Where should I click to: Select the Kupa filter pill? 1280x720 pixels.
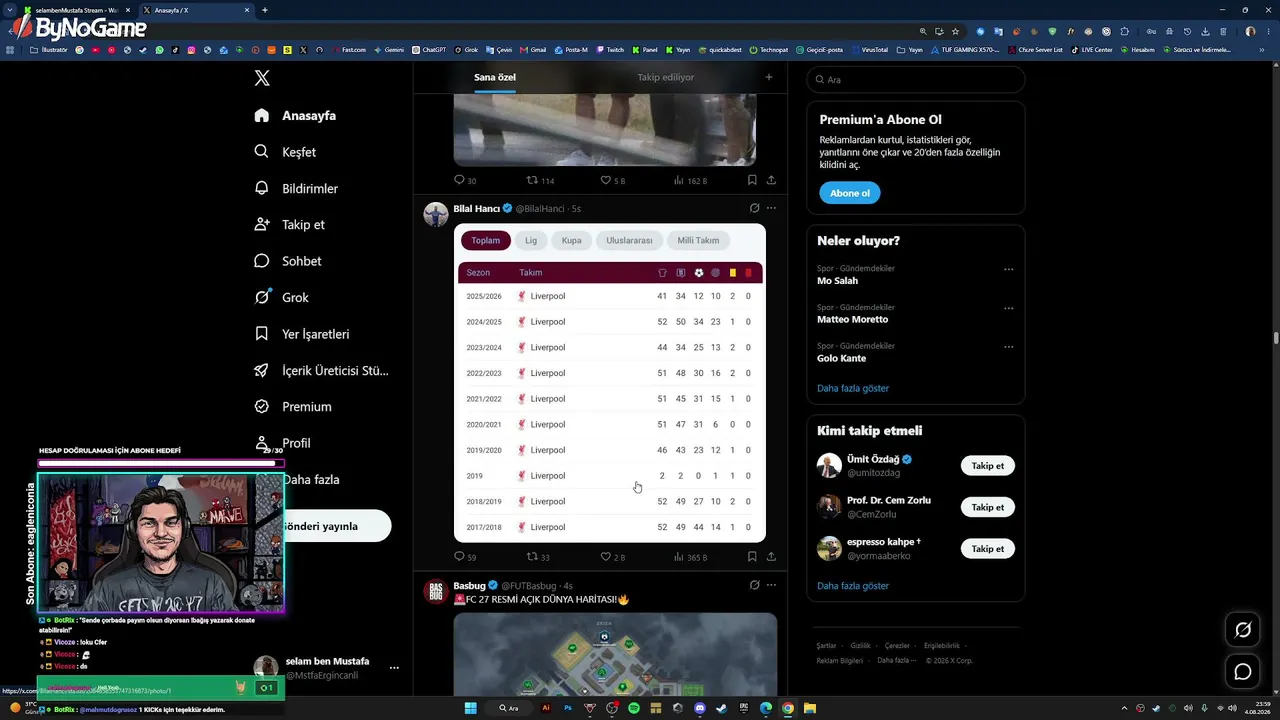click(x=571, y=240)
